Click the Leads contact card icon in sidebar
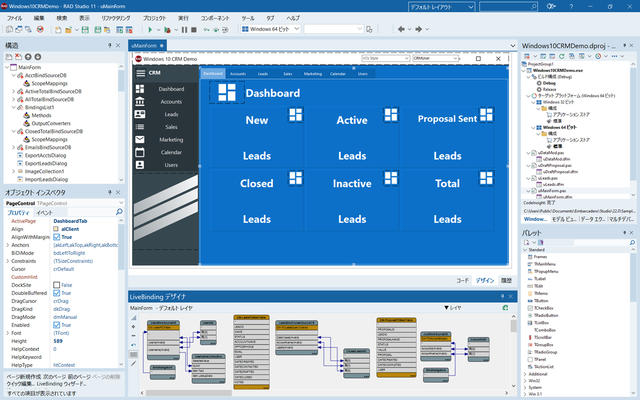The image size is (640, 400). click(x=140, y=114)
